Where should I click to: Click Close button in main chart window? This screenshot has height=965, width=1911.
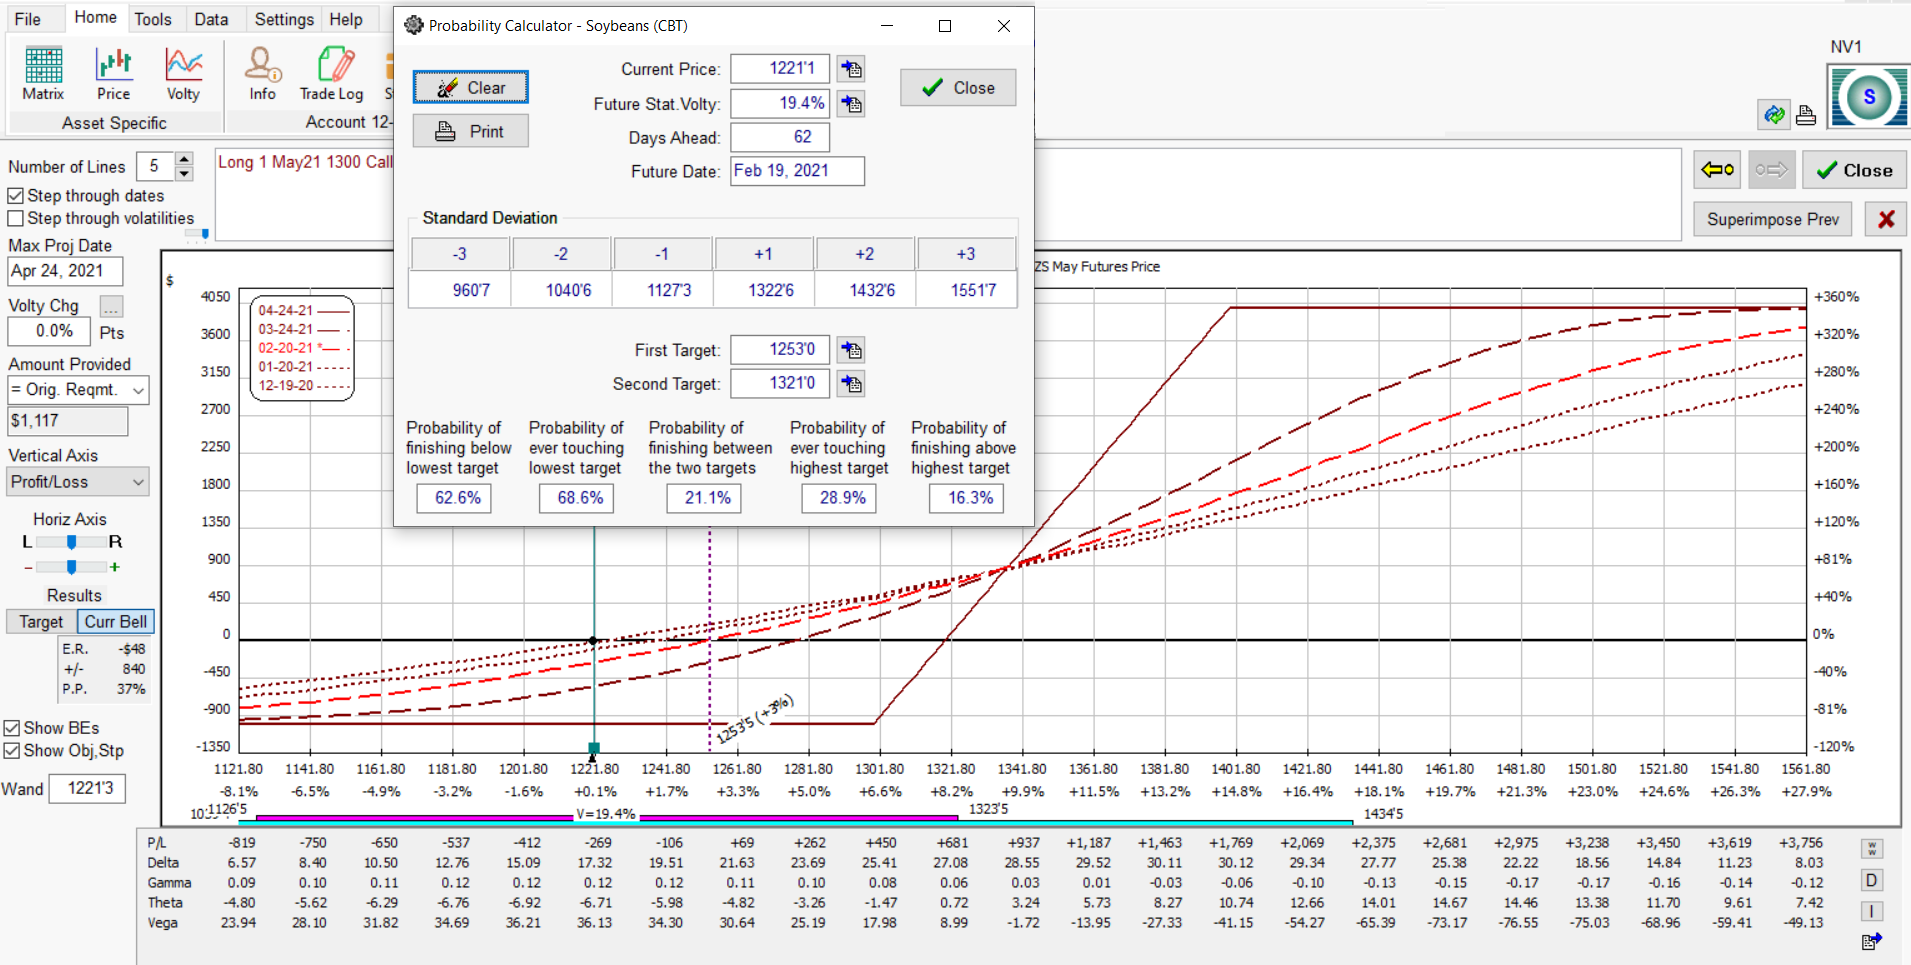pyautogui.click(x=1854, y=170)
